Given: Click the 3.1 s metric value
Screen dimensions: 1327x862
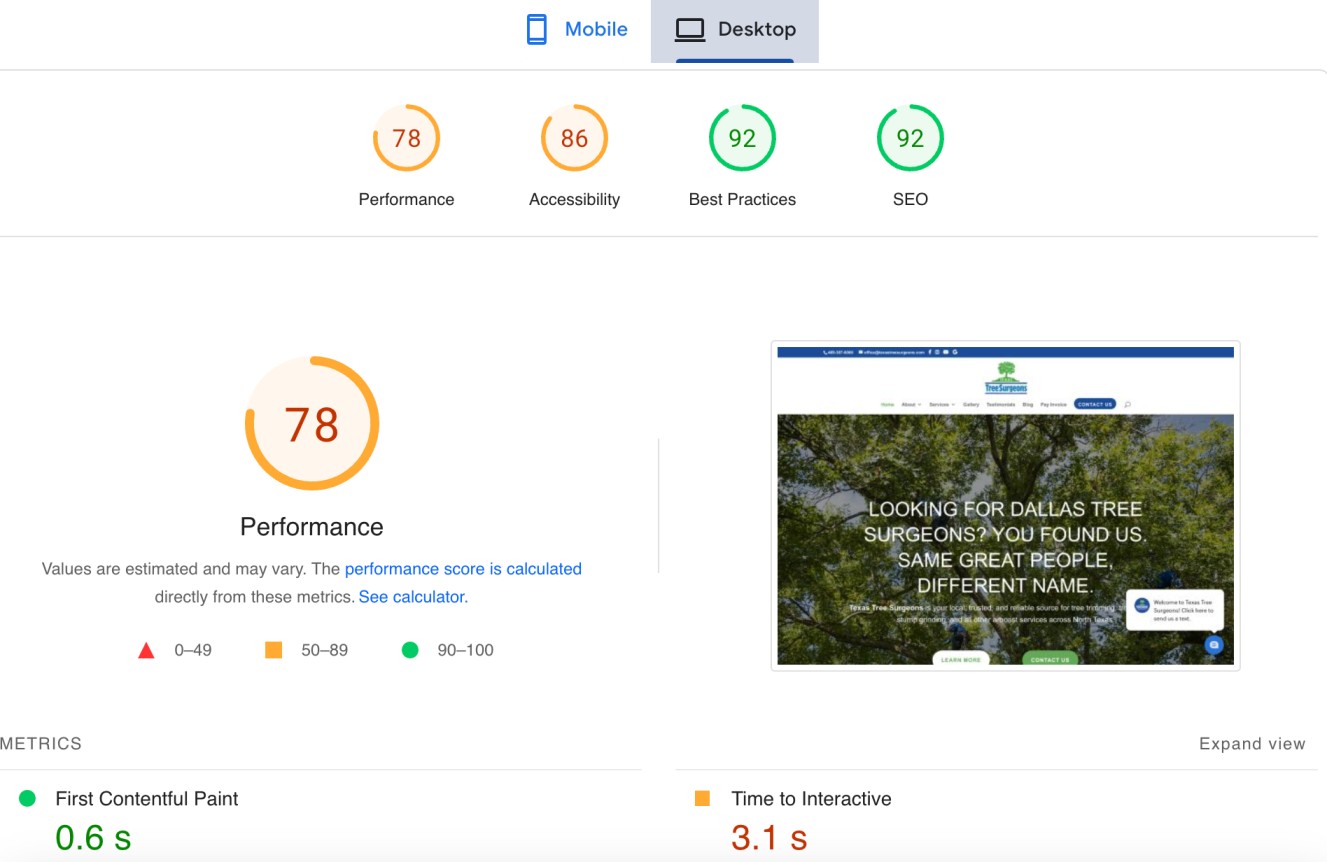Looking at the screenshot, I should coord(769,837).
